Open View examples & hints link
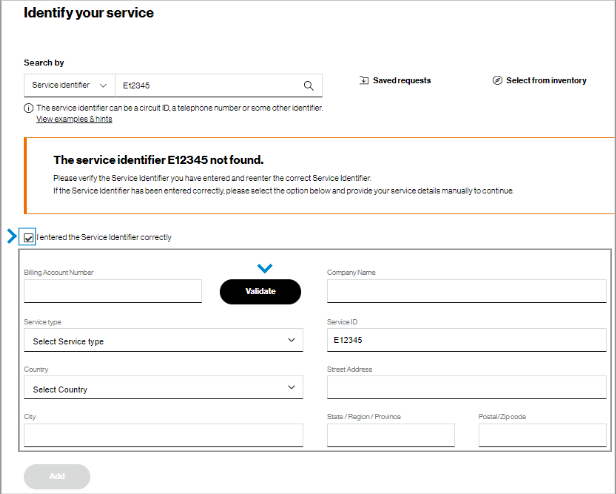This screenshot has width=616, height=494. [74, 119]
